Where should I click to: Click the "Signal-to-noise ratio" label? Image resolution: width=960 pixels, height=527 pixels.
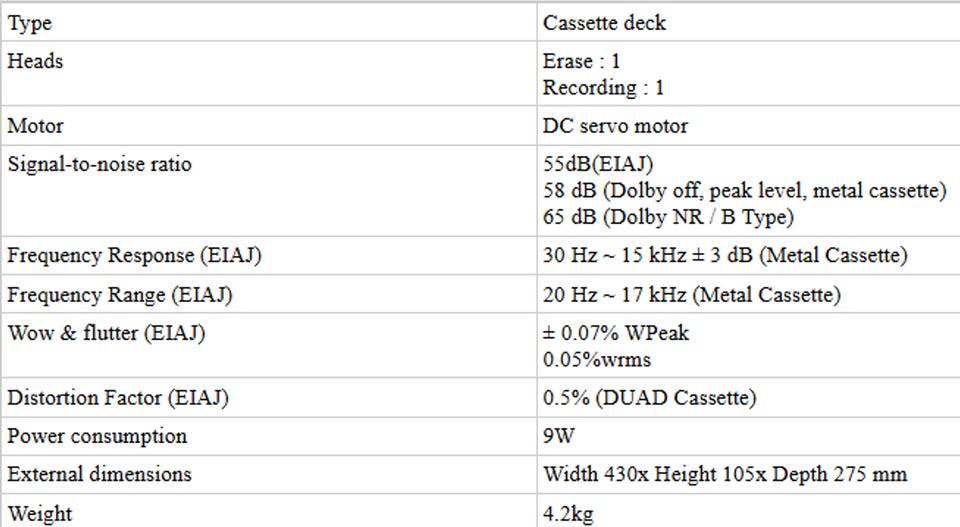tap(99, 165)
